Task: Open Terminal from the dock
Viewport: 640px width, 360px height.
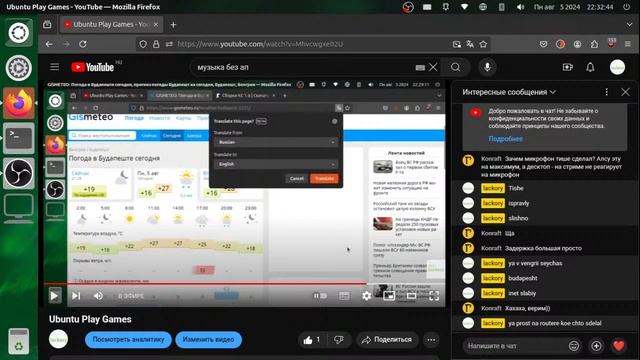Action: click(19, 138)
